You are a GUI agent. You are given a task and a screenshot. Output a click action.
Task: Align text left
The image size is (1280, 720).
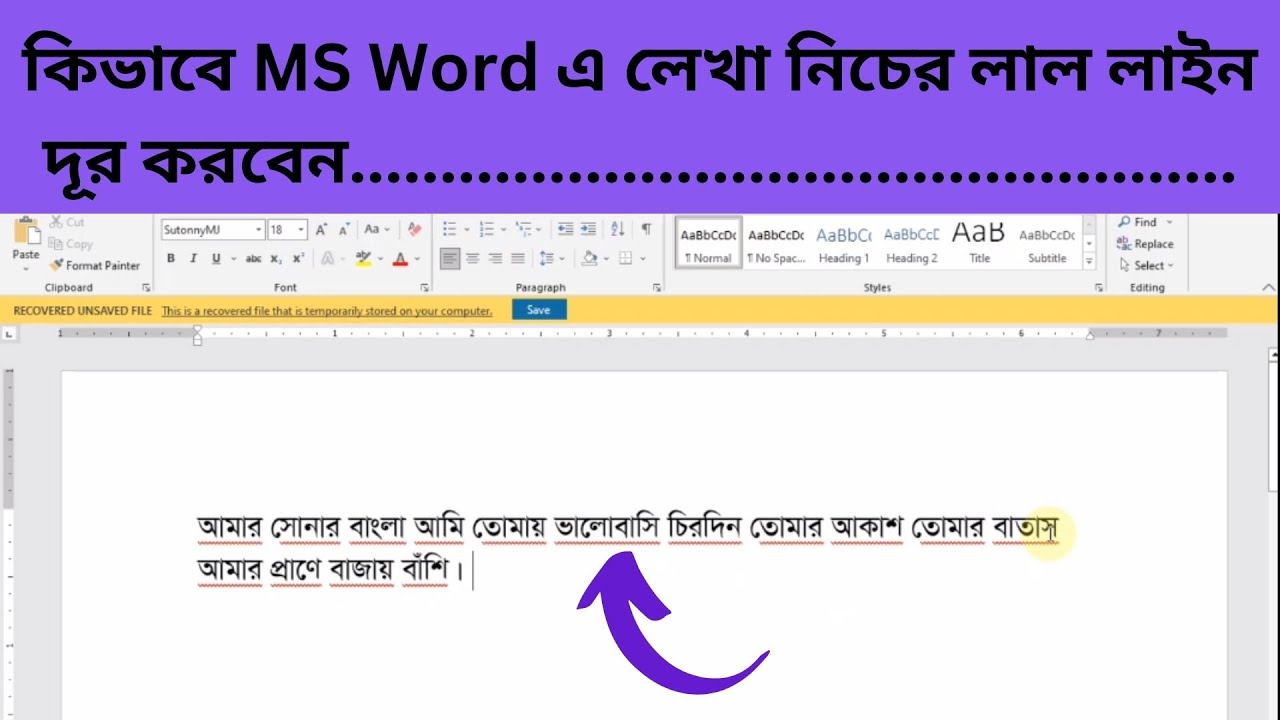click(450, 258)
